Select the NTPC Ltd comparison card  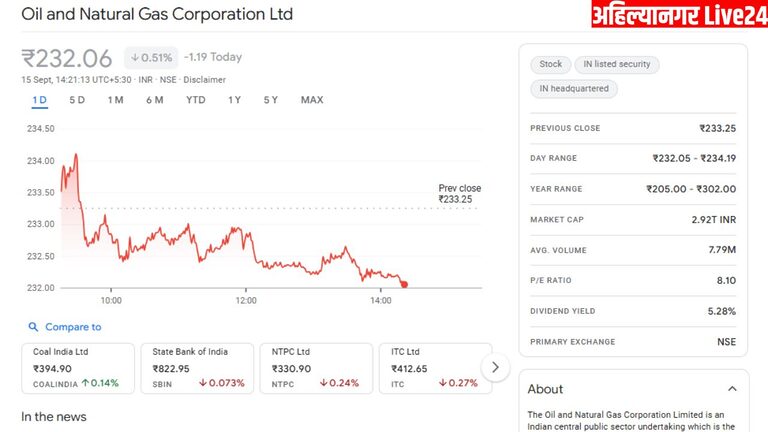pyautogui.click(x=316, y=367)
